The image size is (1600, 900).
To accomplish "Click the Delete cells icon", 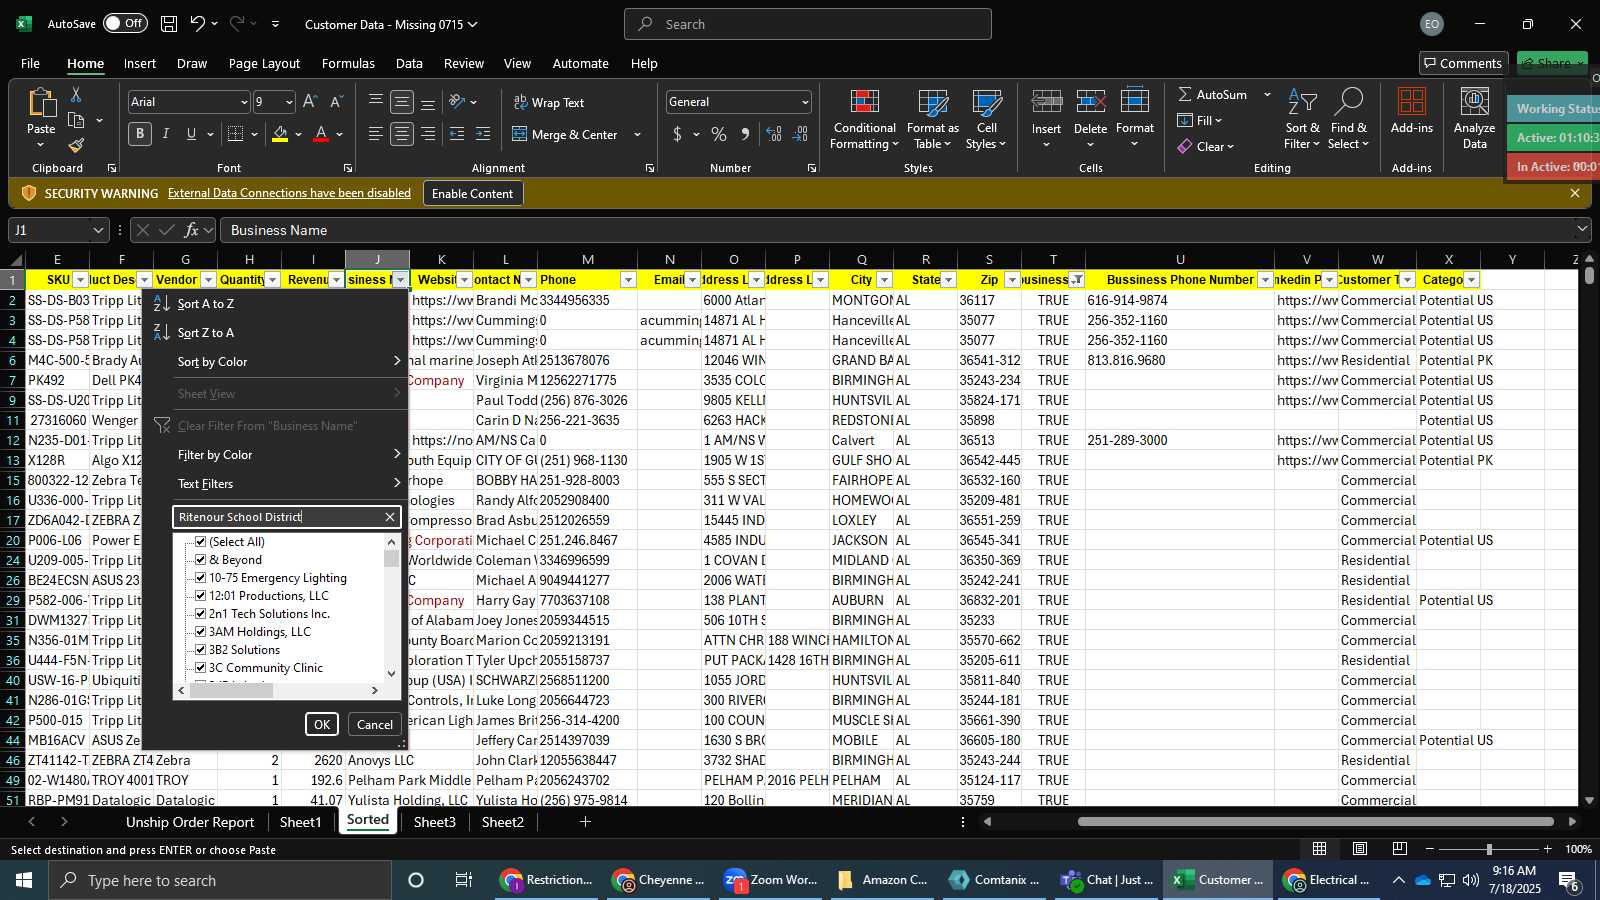I will pos(1090,102).
